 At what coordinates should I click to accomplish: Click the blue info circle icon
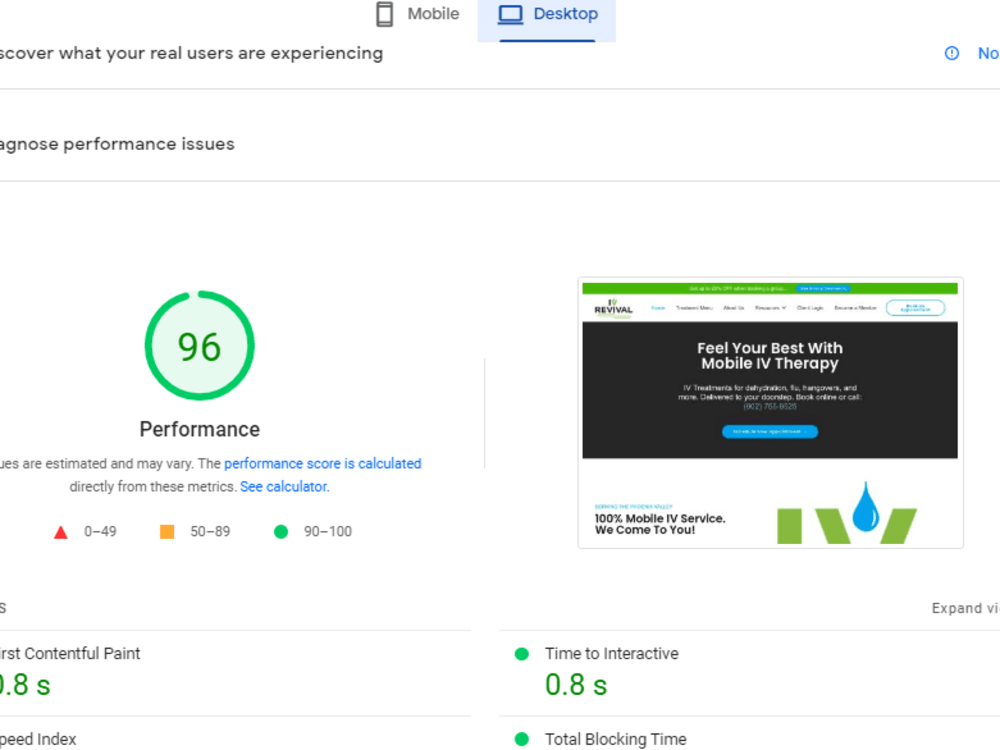pos(952,54)
